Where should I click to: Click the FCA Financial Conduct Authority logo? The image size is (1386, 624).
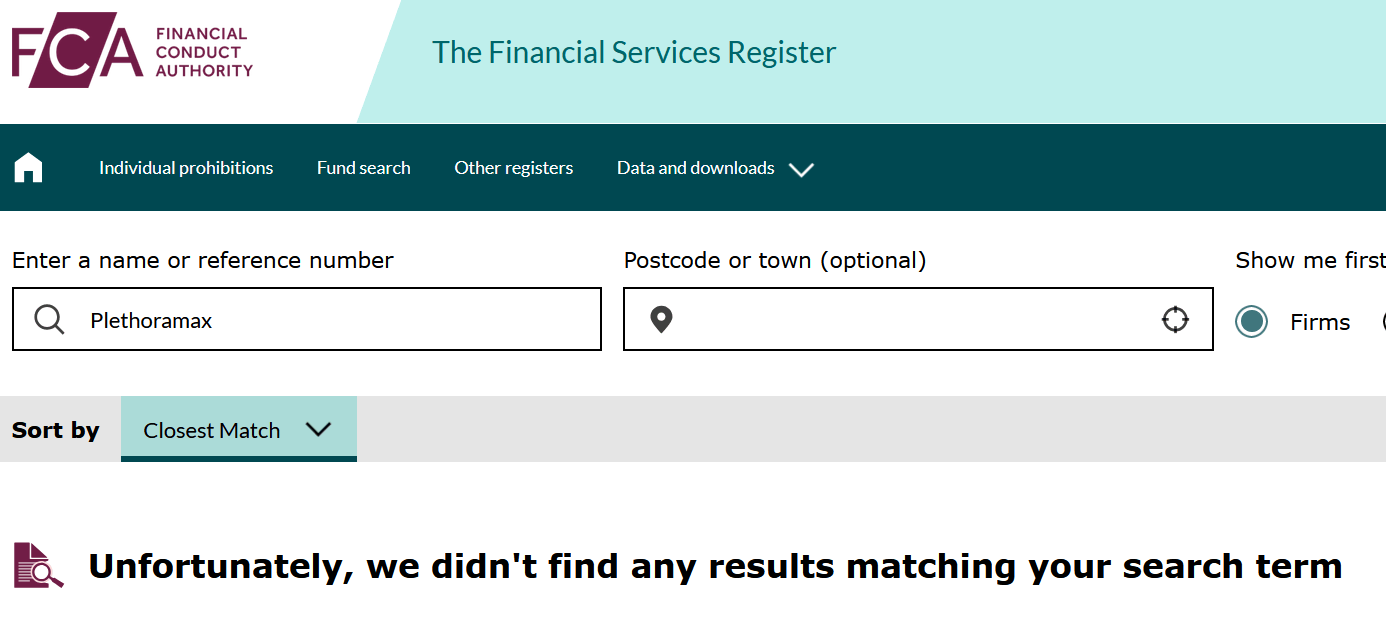click(132, 50)
